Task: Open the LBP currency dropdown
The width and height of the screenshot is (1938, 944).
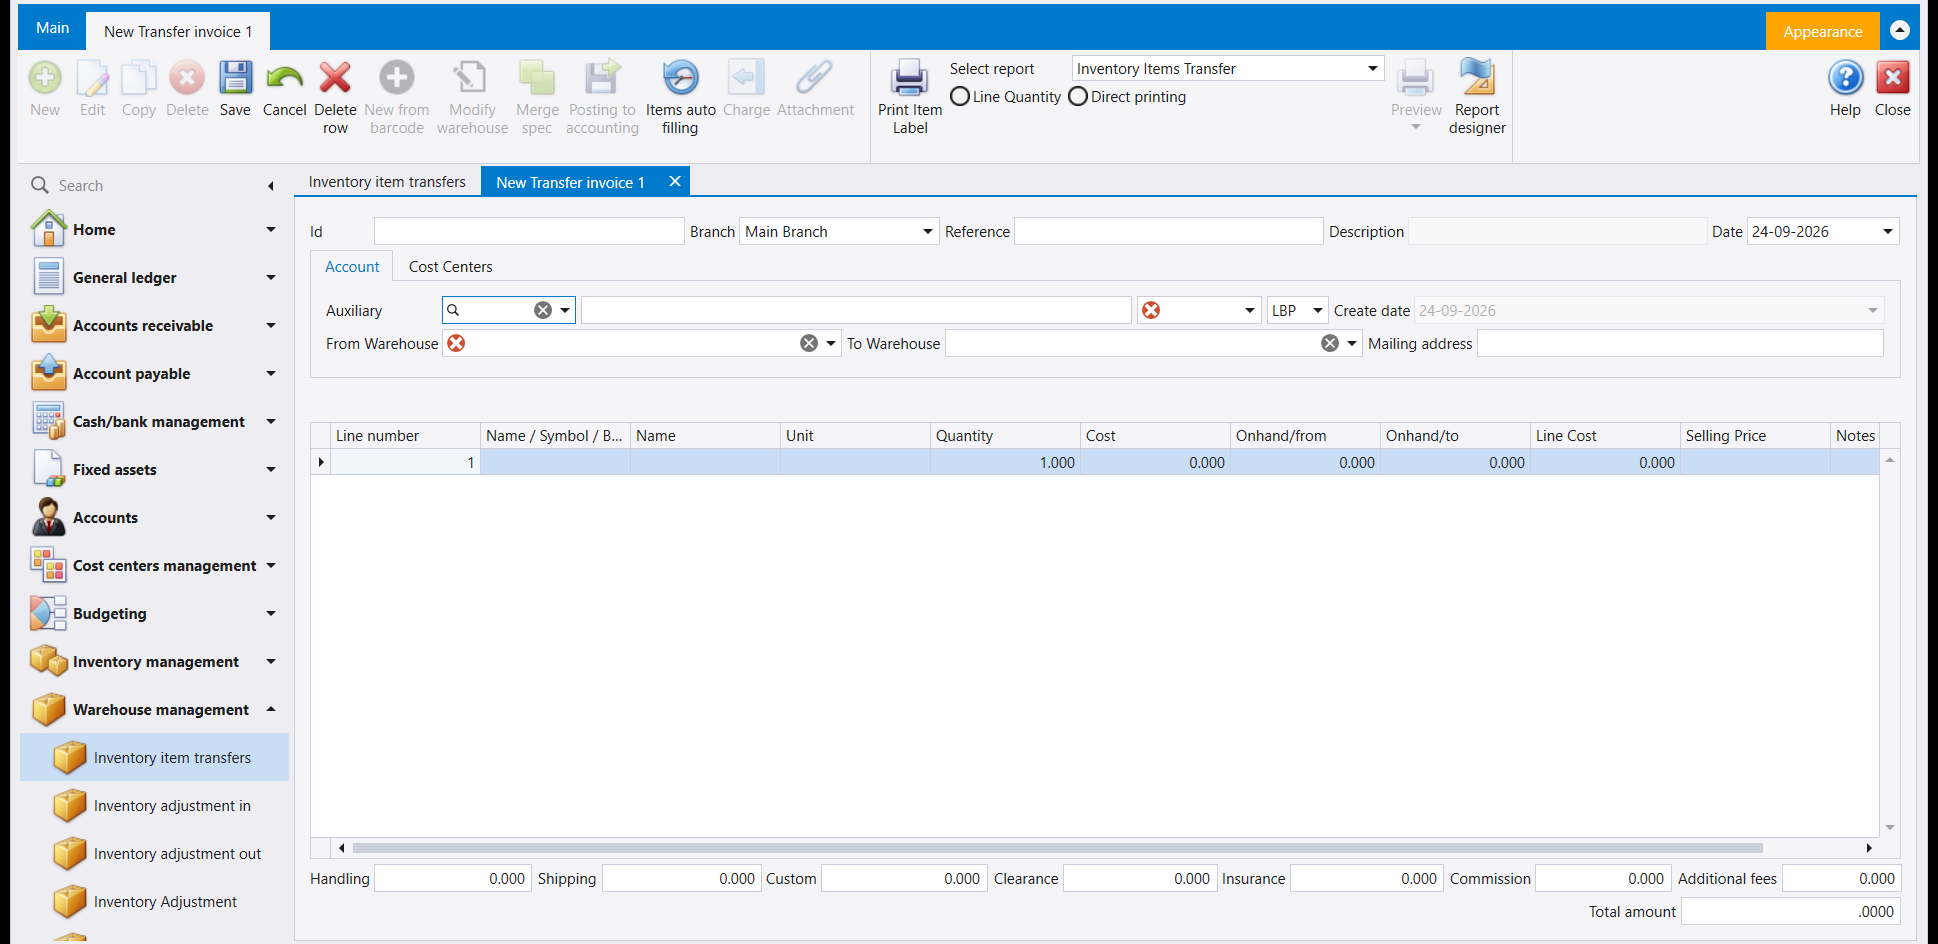Action: tap(1317, 310)
